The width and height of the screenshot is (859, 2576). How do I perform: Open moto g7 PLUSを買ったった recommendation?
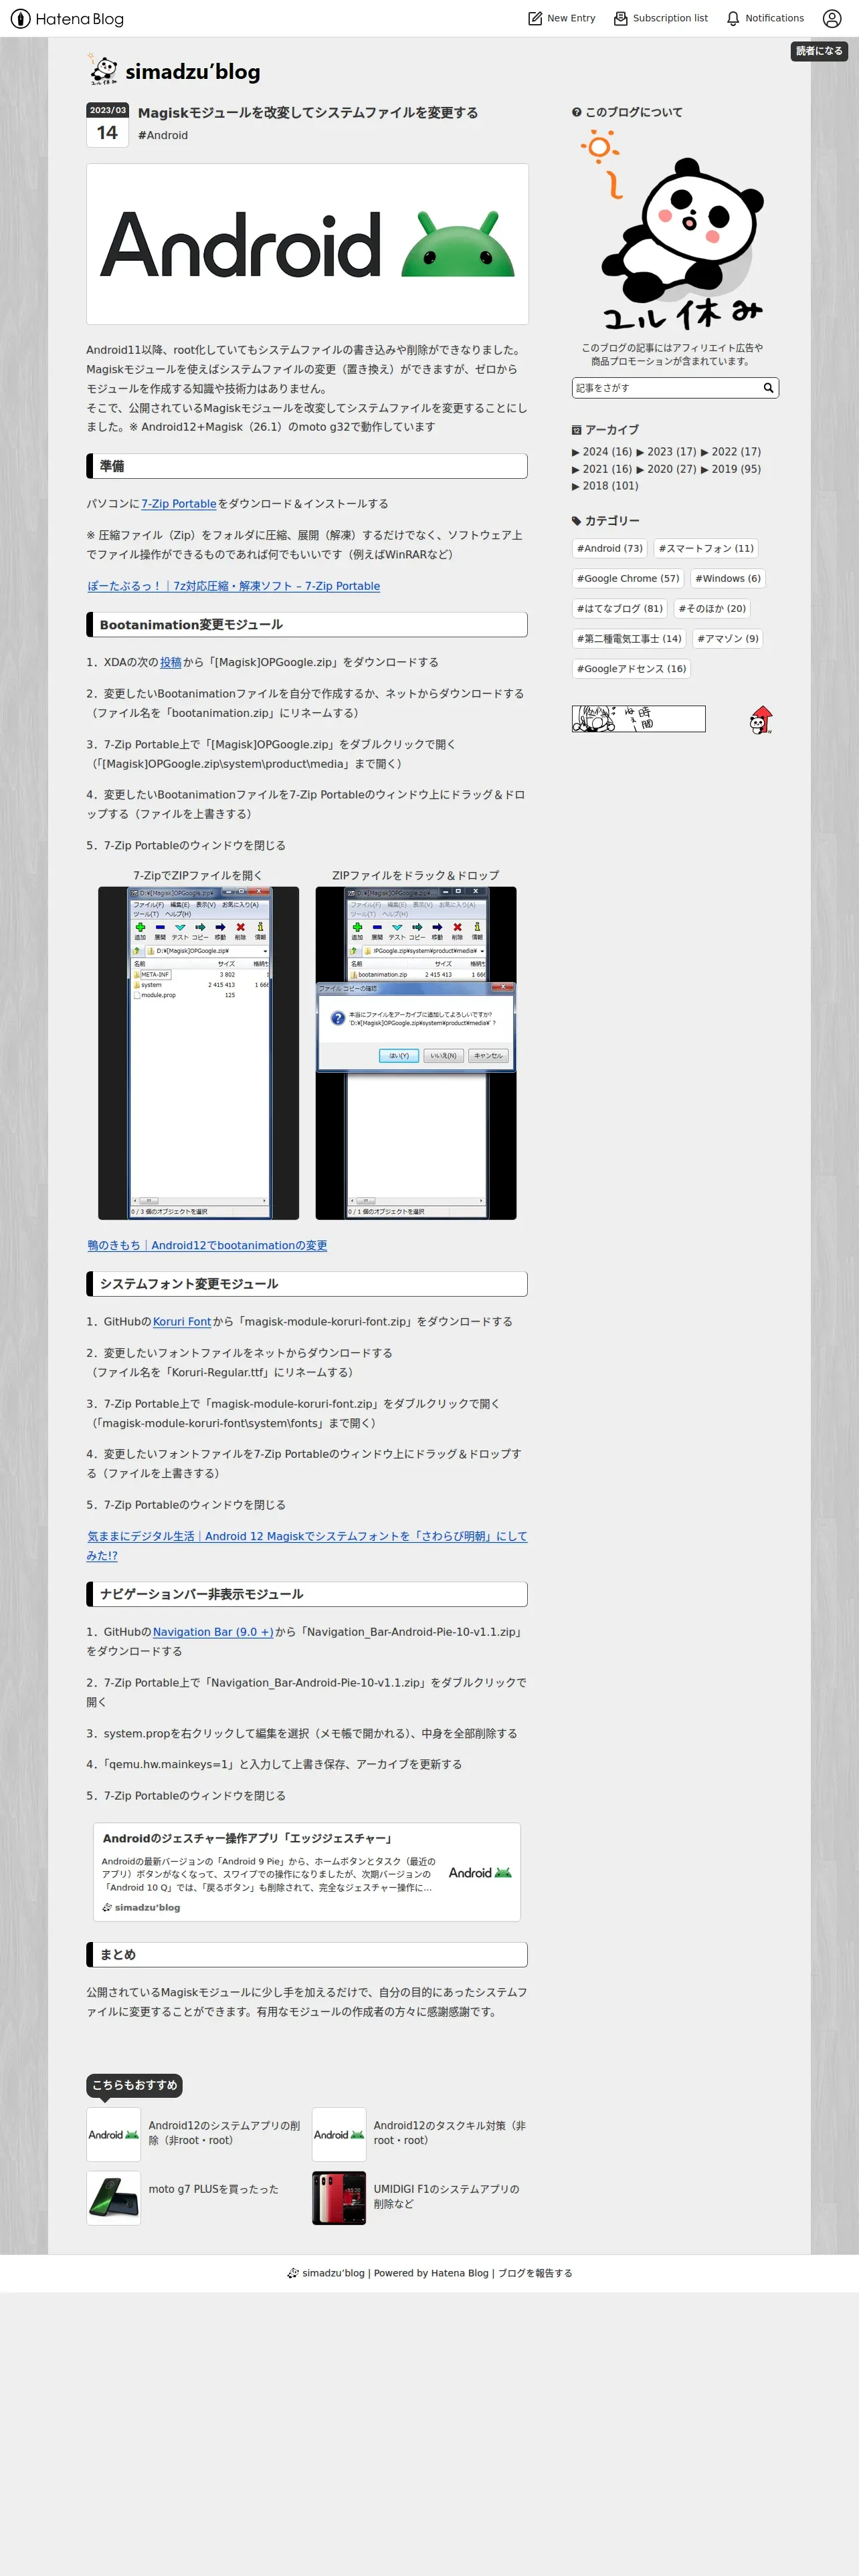pos(213,2189)
